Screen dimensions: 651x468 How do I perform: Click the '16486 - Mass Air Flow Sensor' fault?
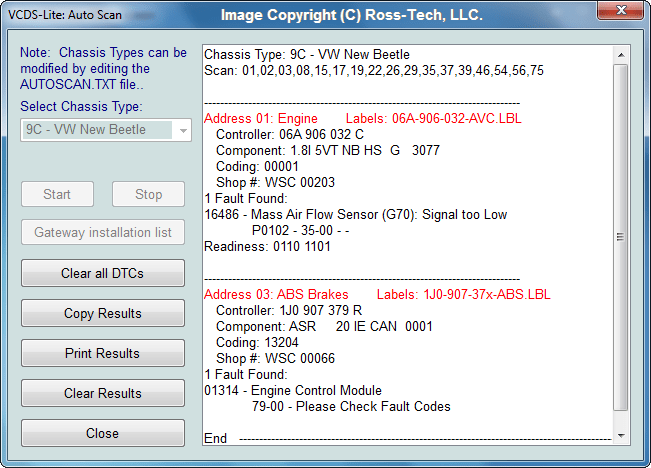pyautogui.click(x=355, y=215)
